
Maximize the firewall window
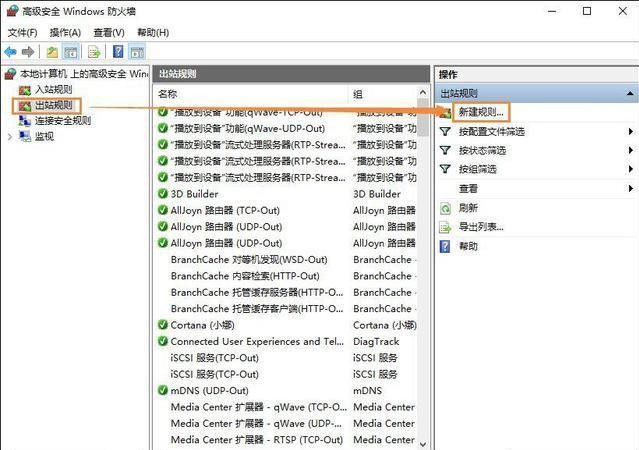click(x=587, y=11)
